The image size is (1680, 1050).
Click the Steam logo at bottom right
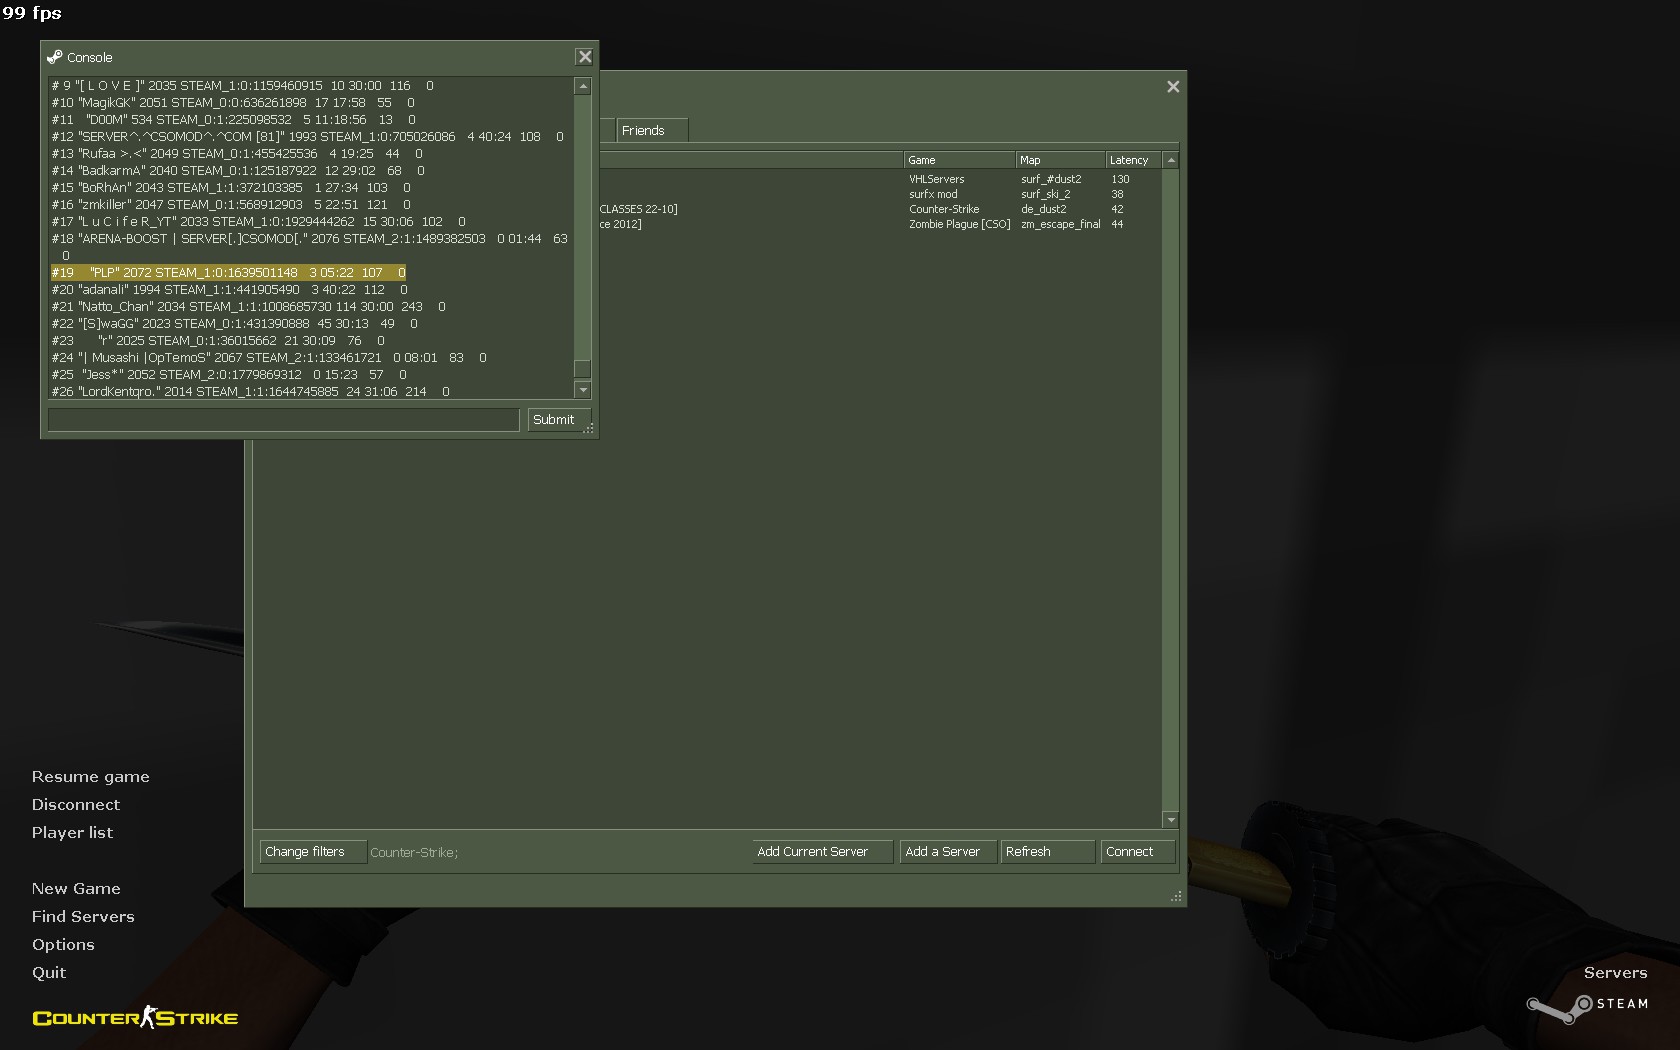[x=1587, y=1006]
